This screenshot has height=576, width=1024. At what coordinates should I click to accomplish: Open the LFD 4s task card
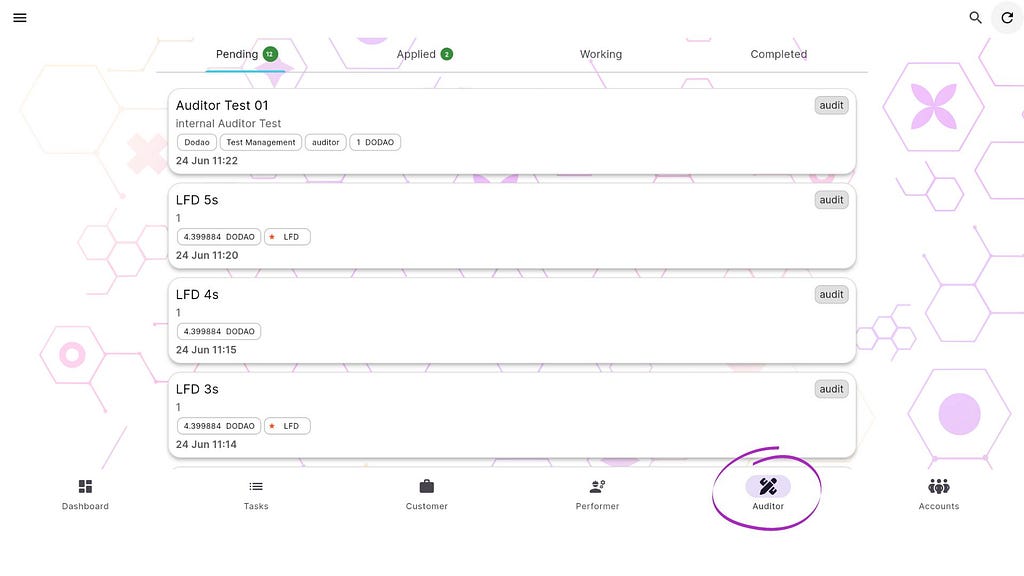(512, 321)
